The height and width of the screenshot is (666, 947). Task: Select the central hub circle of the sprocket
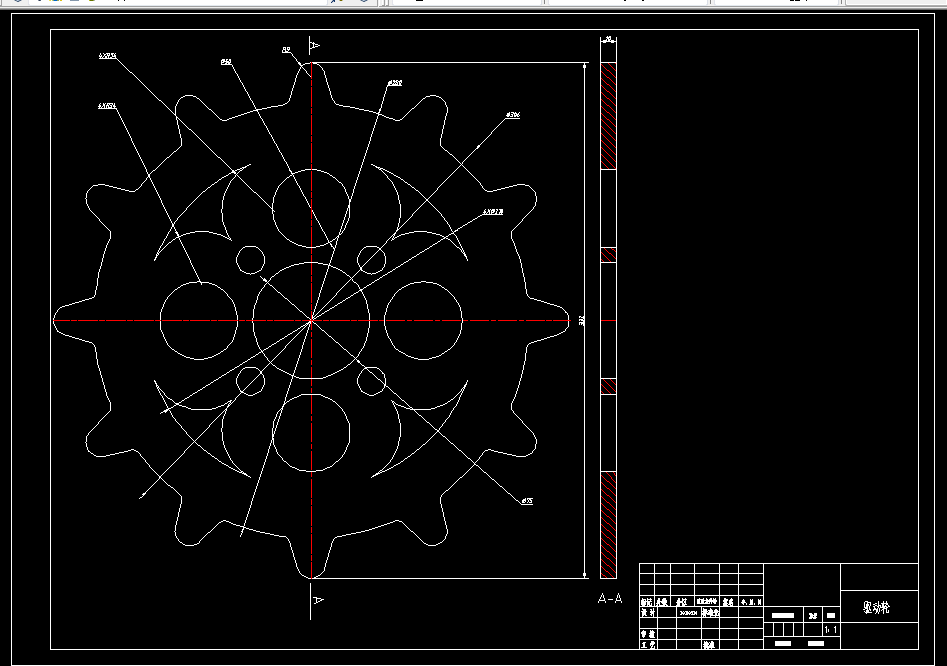(x=311, y=321)
